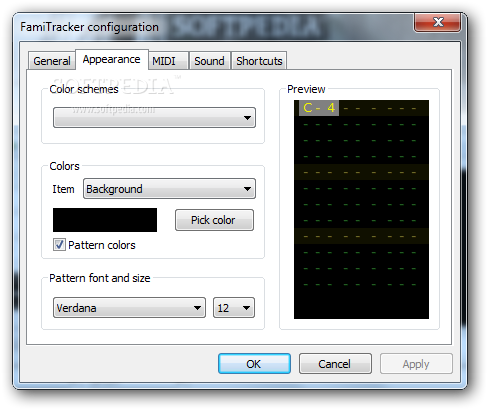Screen dimensions: 488x410
Task: Click the pattern preview area
Action: pos(361,209)
